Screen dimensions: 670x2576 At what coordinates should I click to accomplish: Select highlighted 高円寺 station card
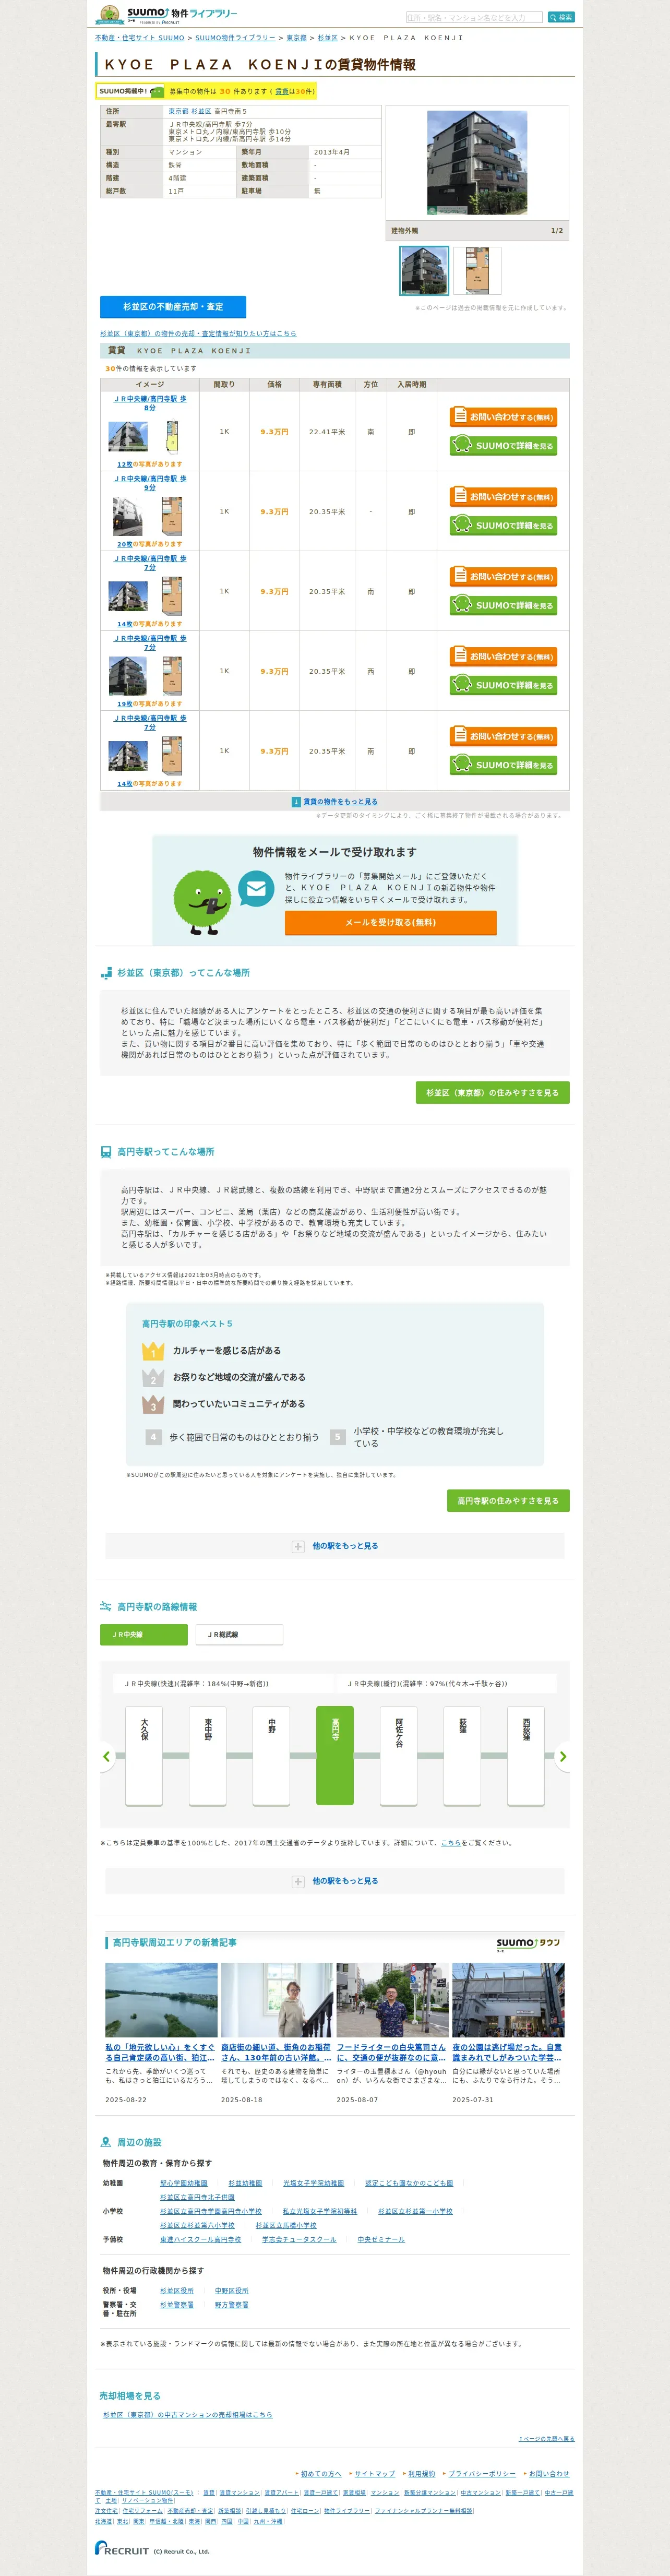(335, 1755)
